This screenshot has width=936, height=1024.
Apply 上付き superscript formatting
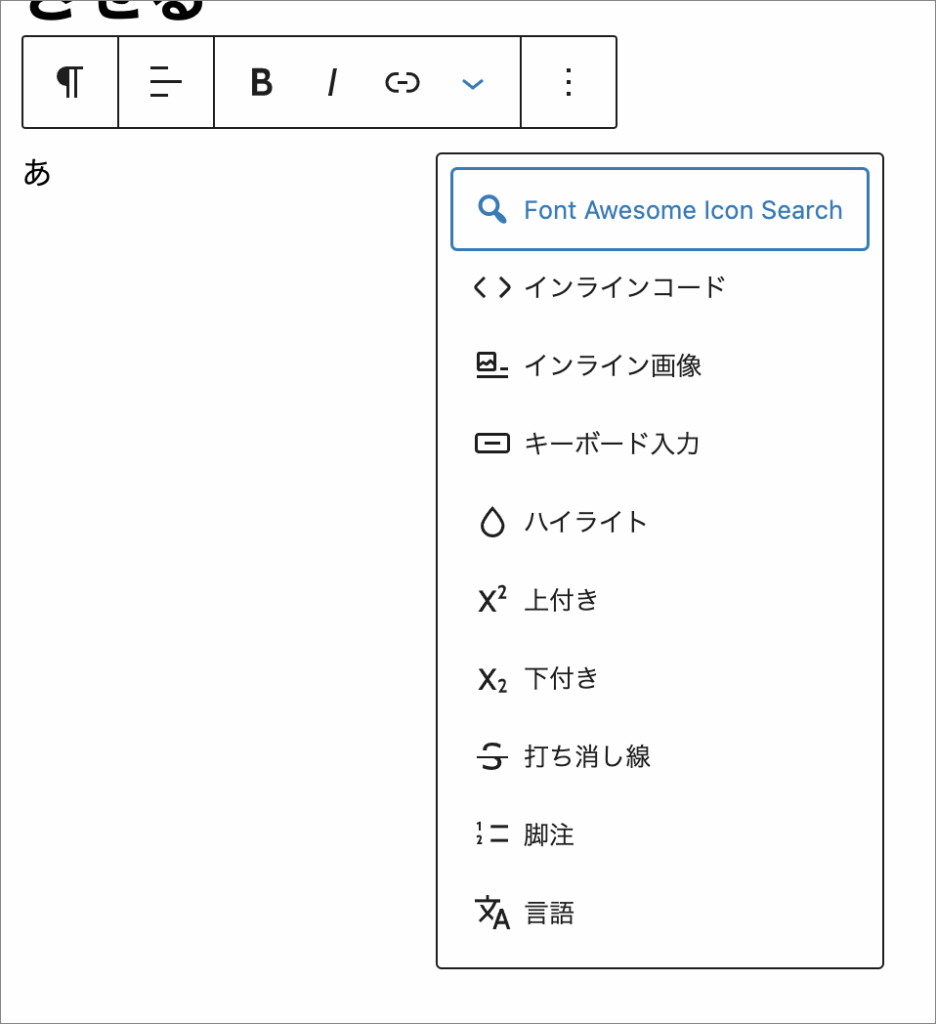point(561,600)
